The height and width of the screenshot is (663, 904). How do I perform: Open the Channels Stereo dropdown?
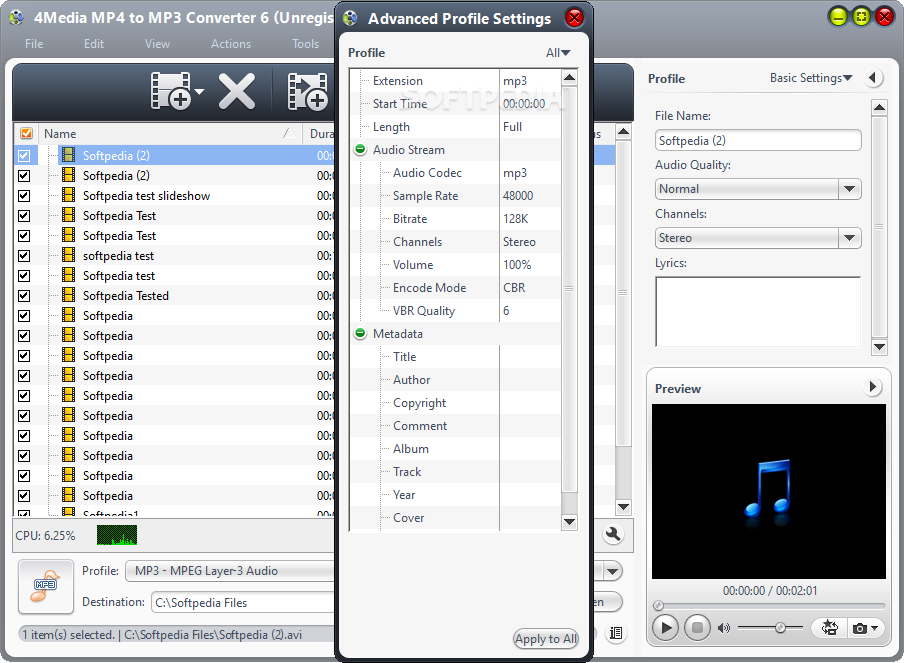[849, 238]
